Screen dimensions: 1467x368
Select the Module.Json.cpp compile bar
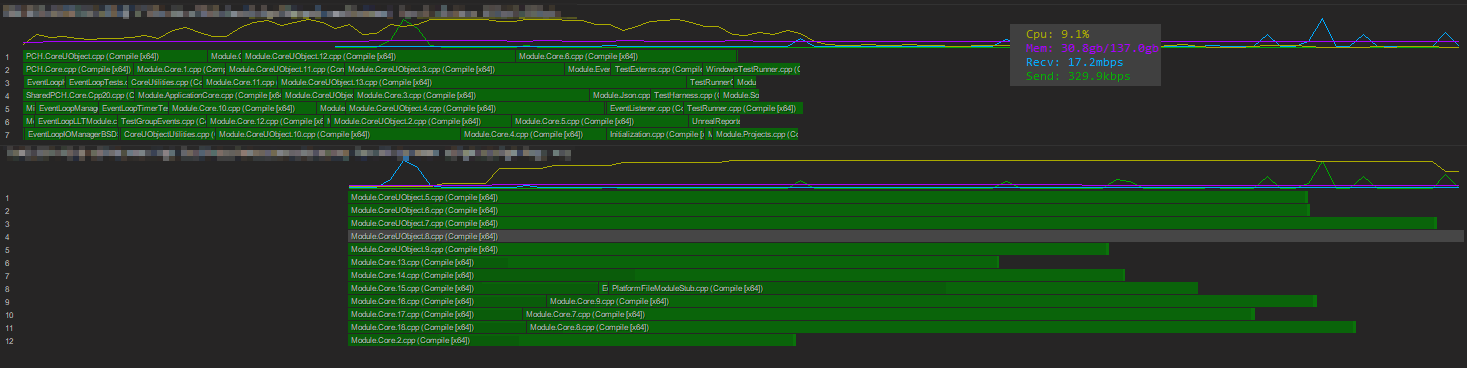click(620, 95)
